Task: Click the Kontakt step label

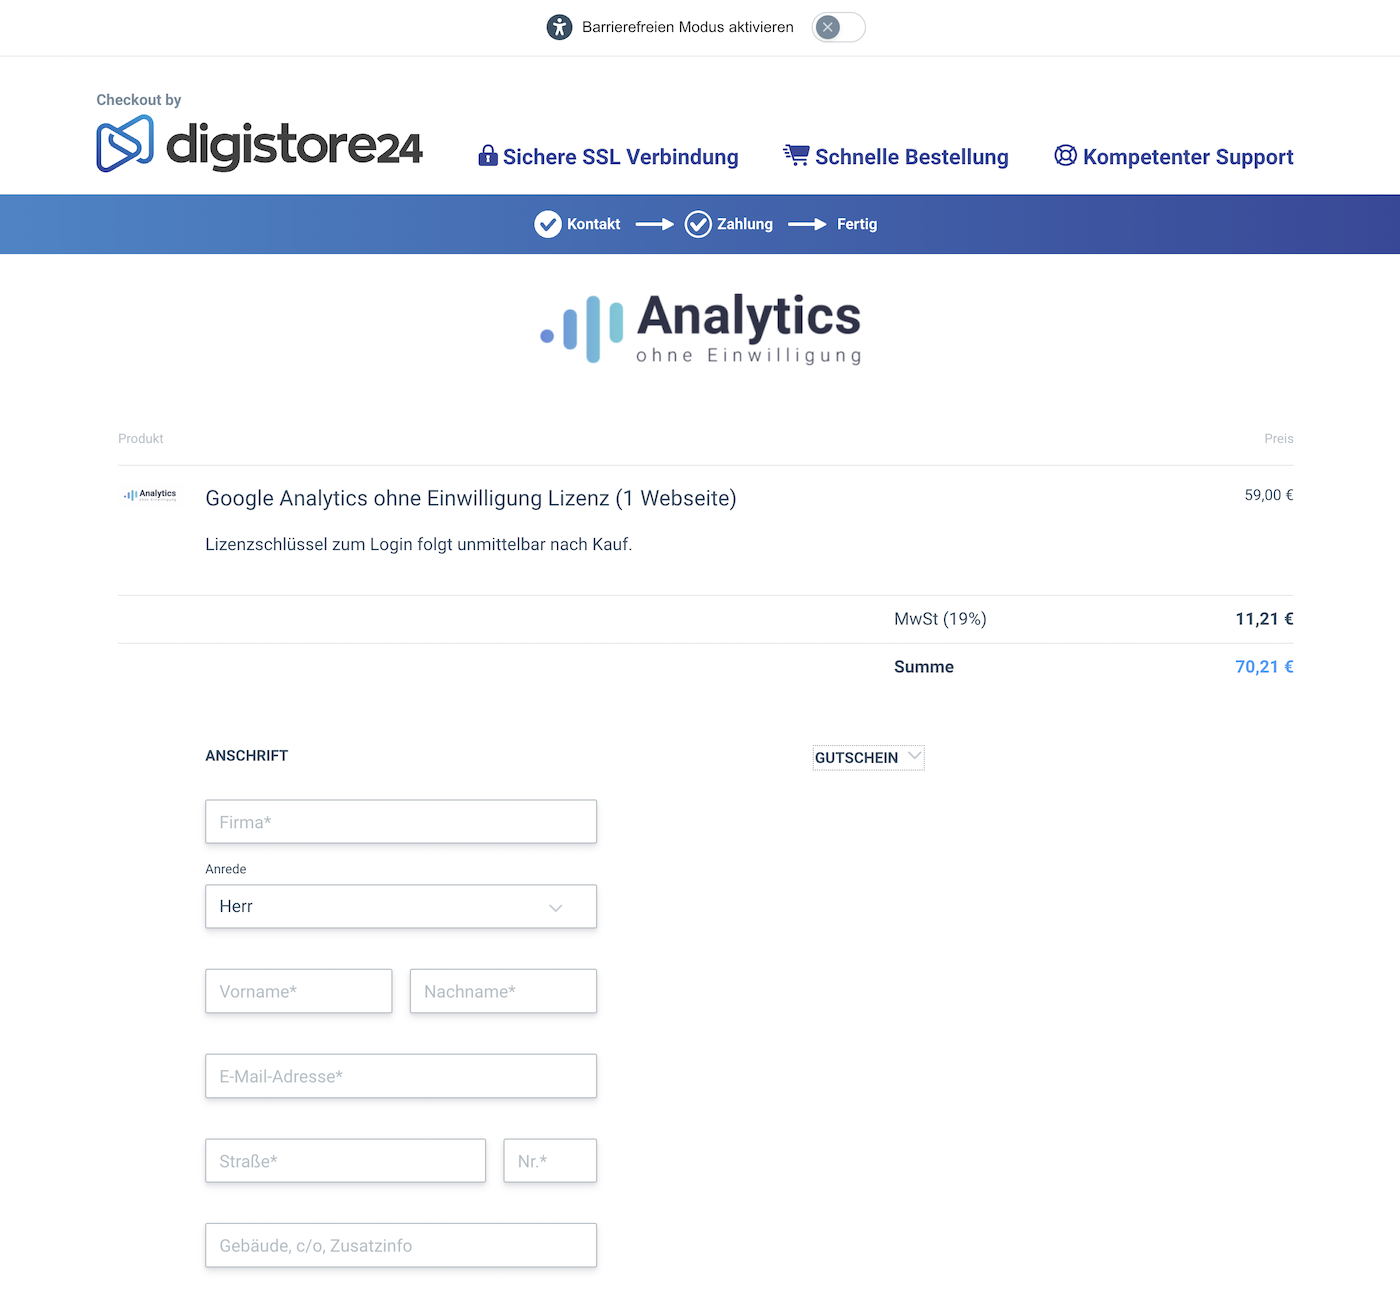Action: (594, 224)
